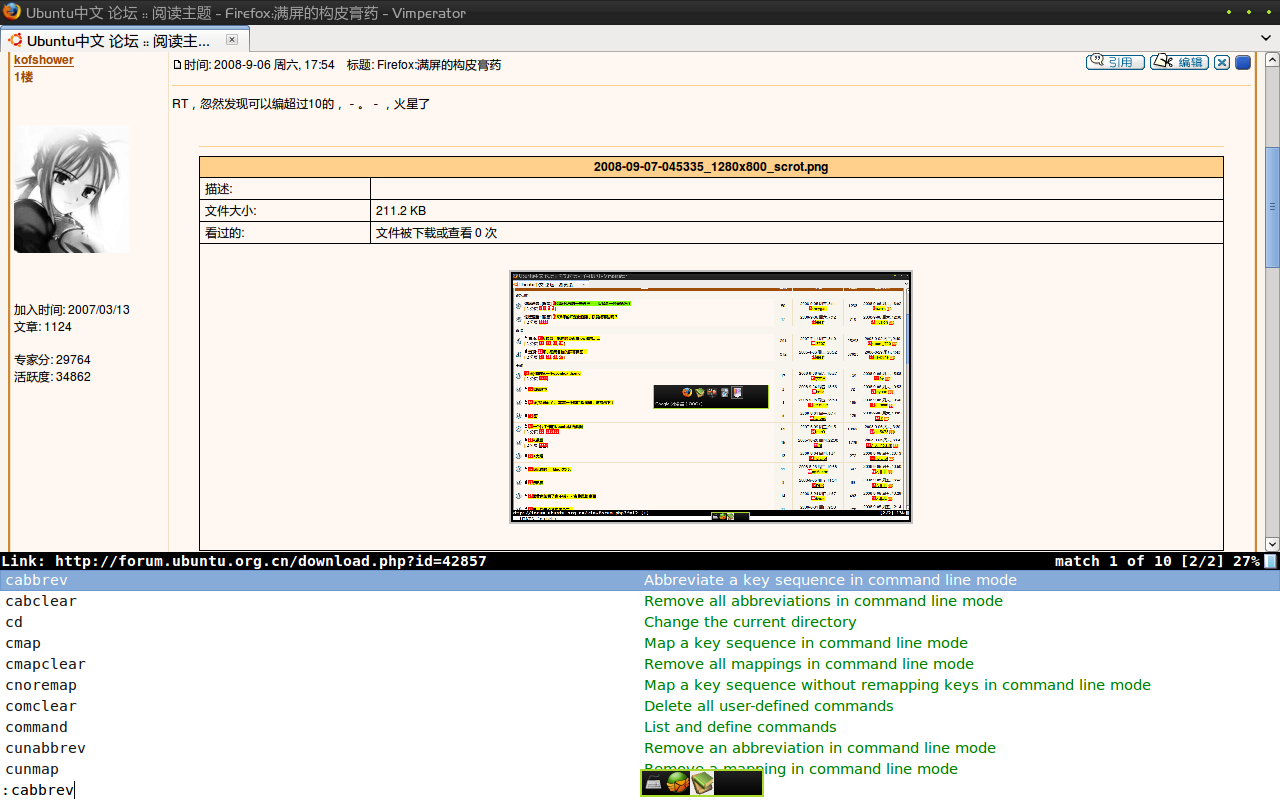Click the 加入时间: 2007/03/13 text
The width and height of the screenshot is (1280, 800).
72,310
